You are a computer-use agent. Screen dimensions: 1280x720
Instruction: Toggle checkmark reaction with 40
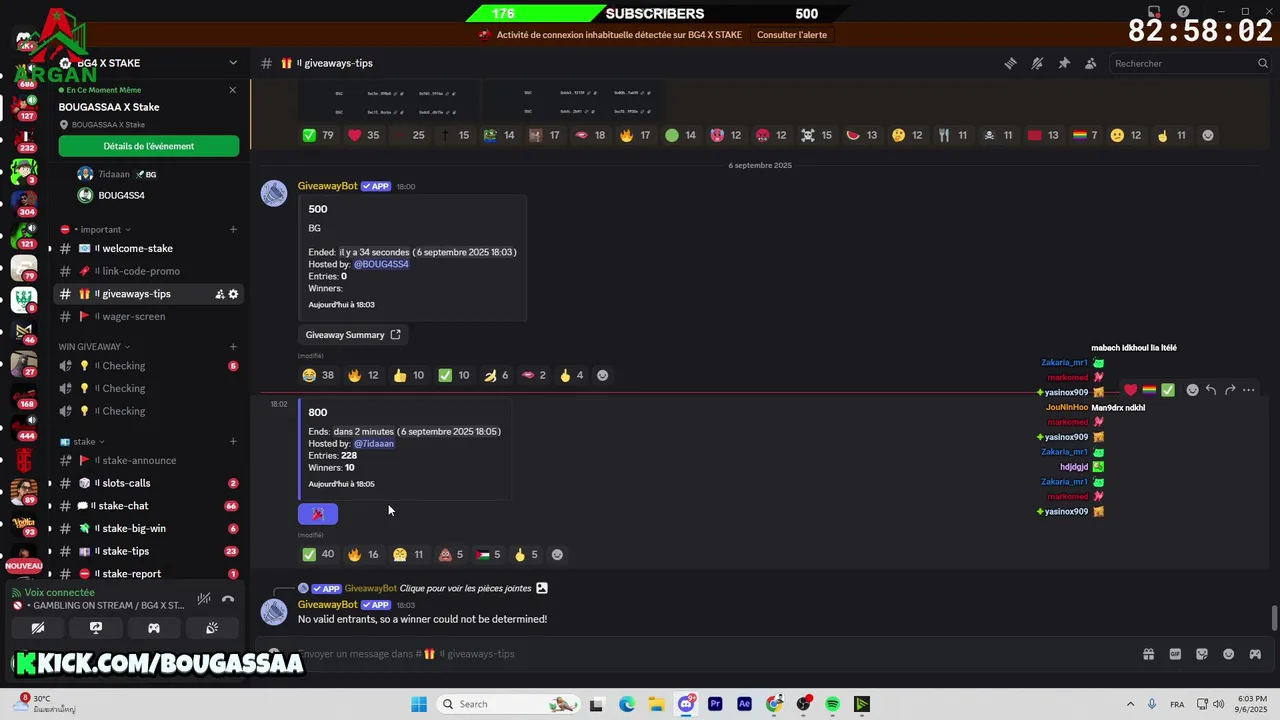(319, 554)
